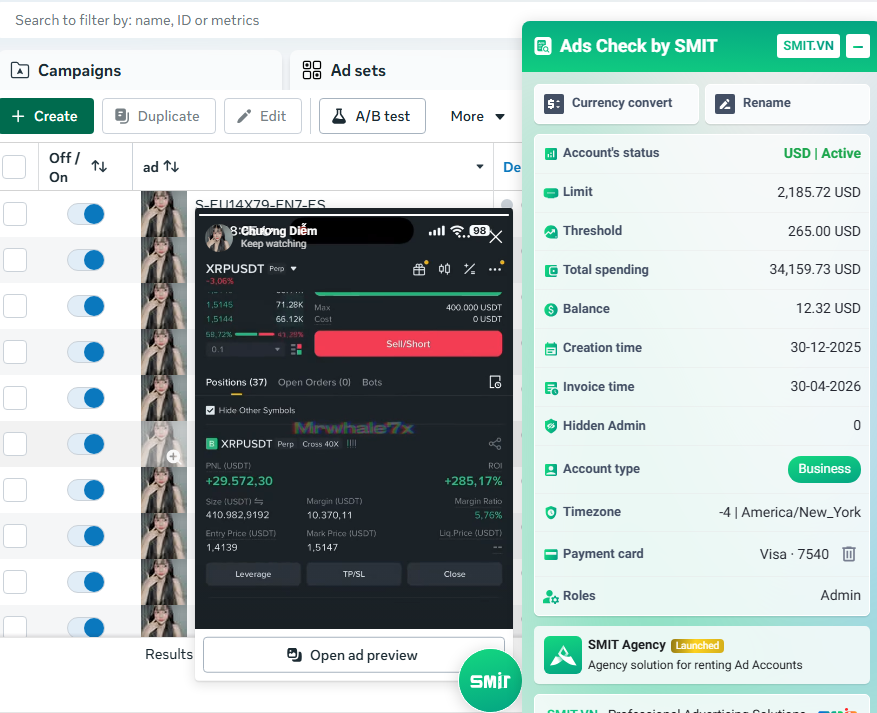Click the Roles user gear icon
This screenshot has width=877, height=713.
551,597
